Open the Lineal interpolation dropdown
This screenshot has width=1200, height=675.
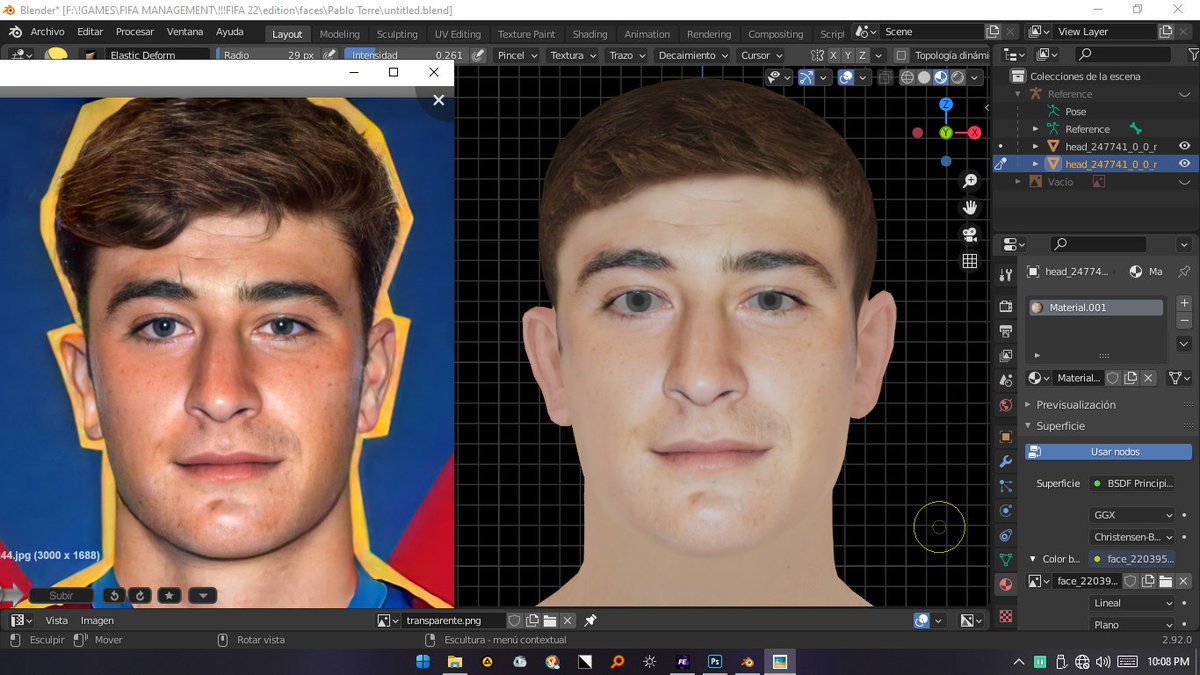point(1133,603)
